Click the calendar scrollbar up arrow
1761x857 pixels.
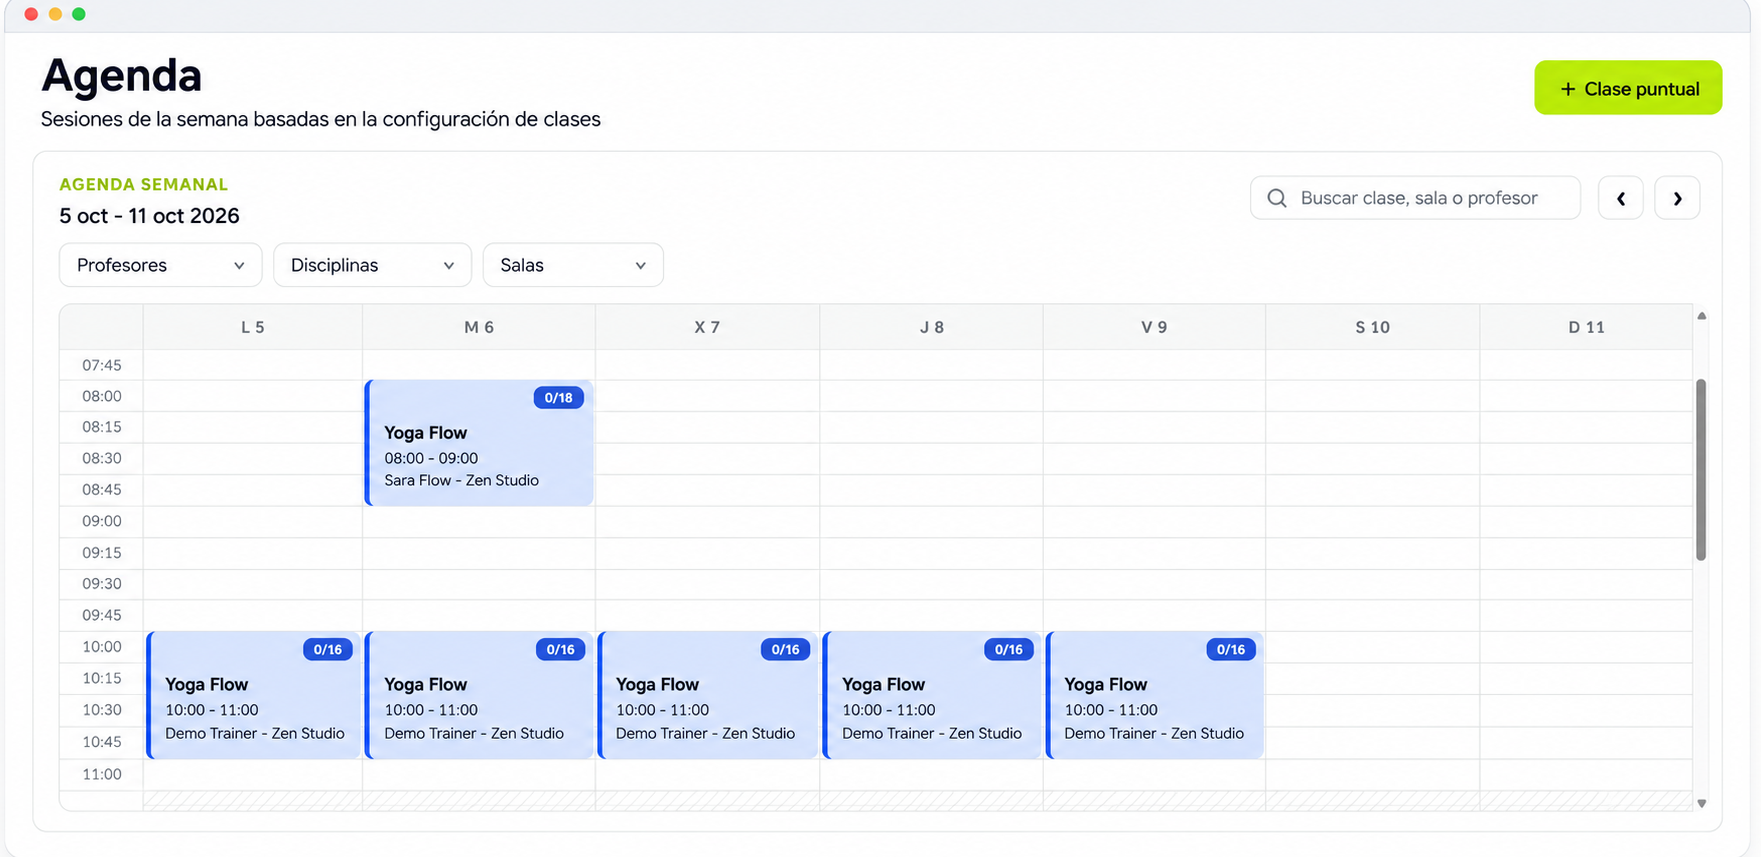pyautogui.click(x=1701, y=316)
